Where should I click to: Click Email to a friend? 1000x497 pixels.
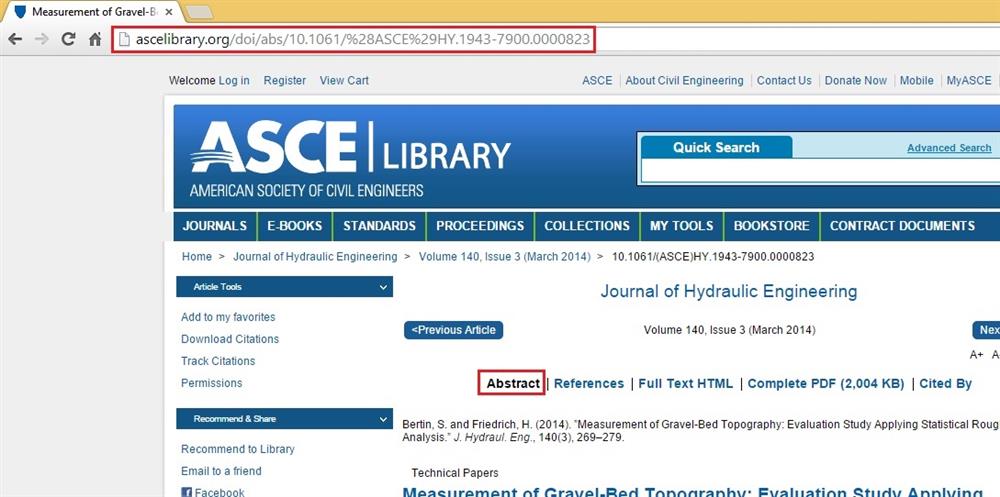[221, 471]
